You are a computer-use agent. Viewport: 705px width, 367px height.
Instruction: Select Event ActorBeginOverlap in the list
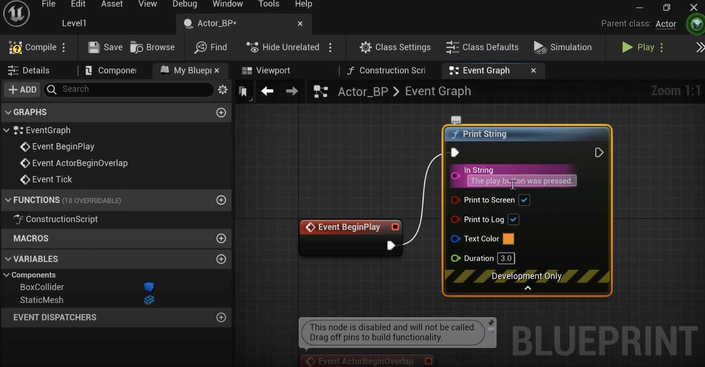[74, 163]
